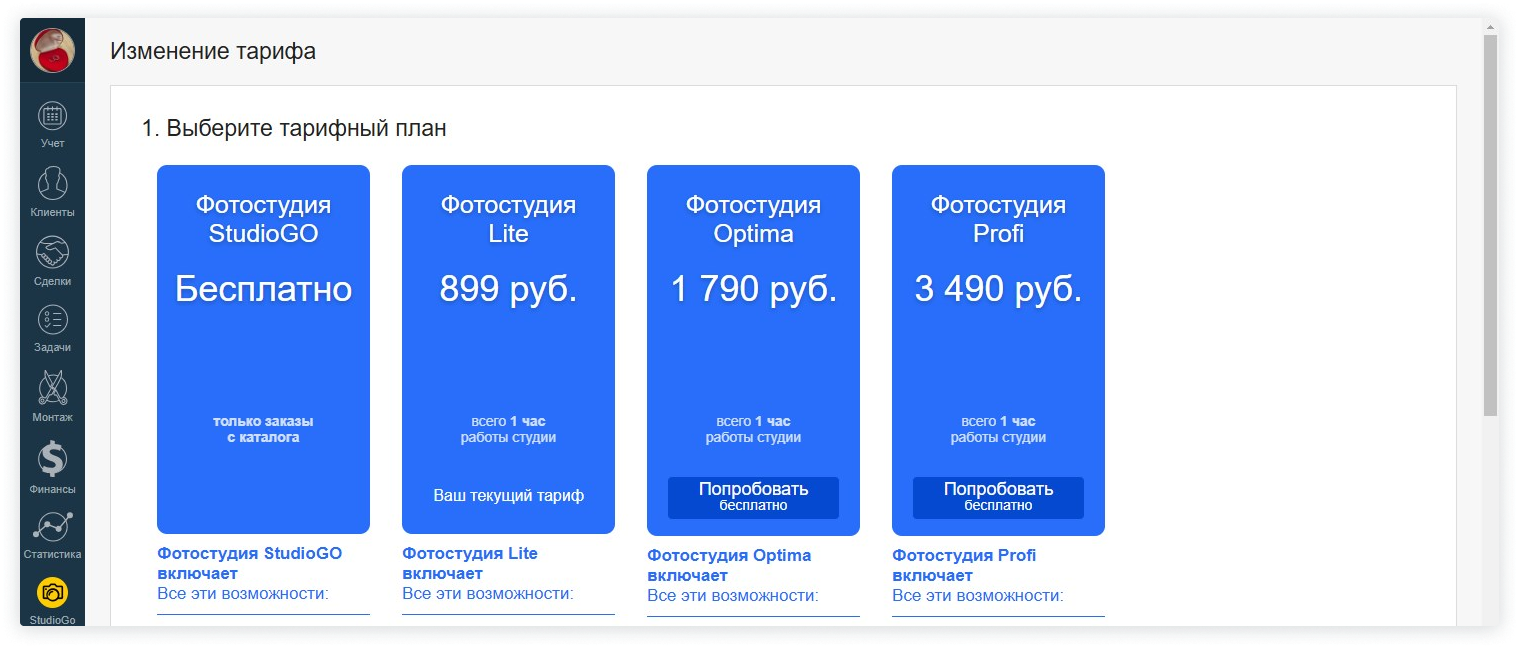Open the StudioGo camera icon
The height and width of the screenshot is (648, 1519).
52,593
